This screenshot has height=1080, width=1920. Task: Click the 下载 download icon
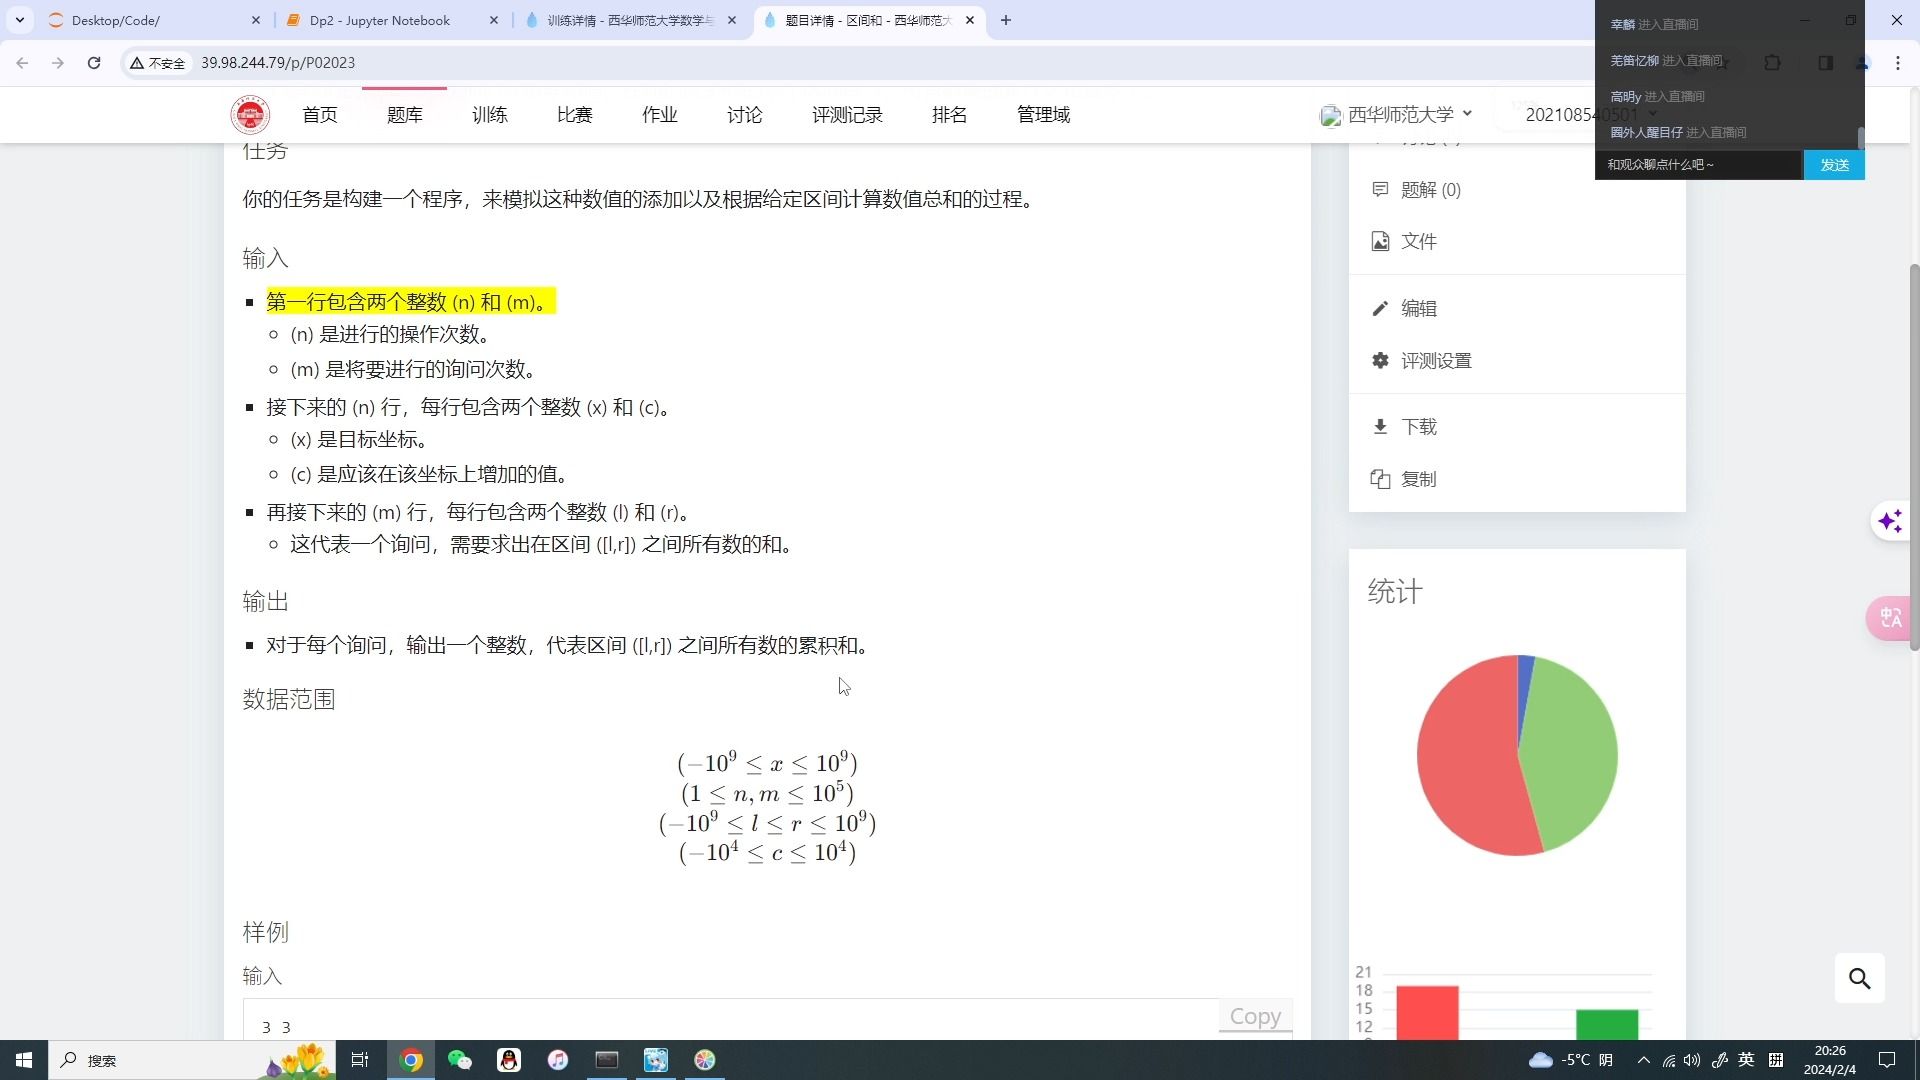(1381, 426)
